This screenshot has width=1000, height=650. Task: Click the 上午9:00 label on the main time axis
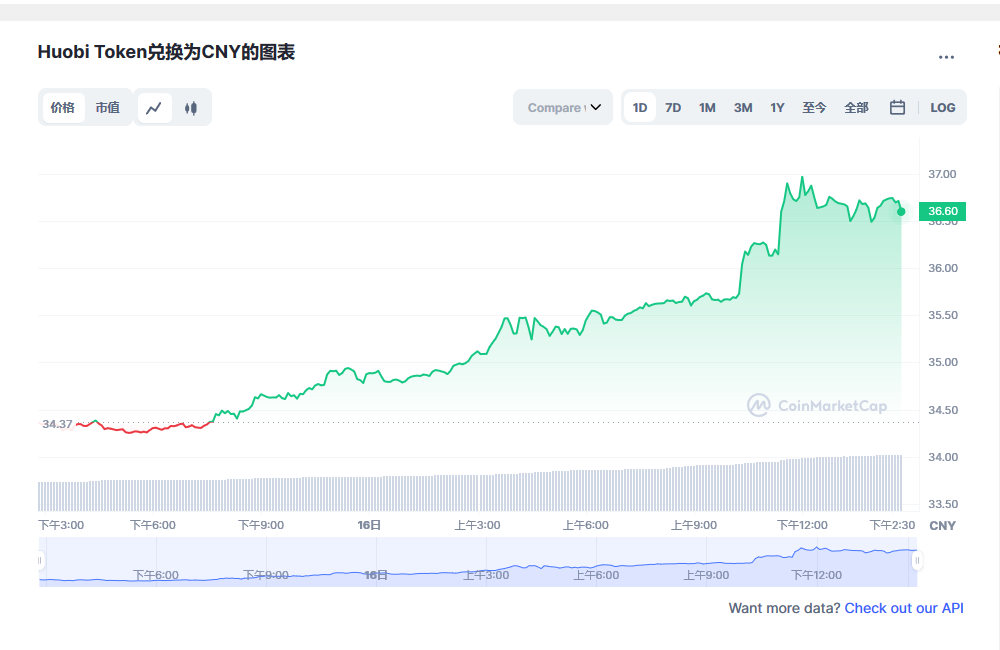(x=694, y=525)
